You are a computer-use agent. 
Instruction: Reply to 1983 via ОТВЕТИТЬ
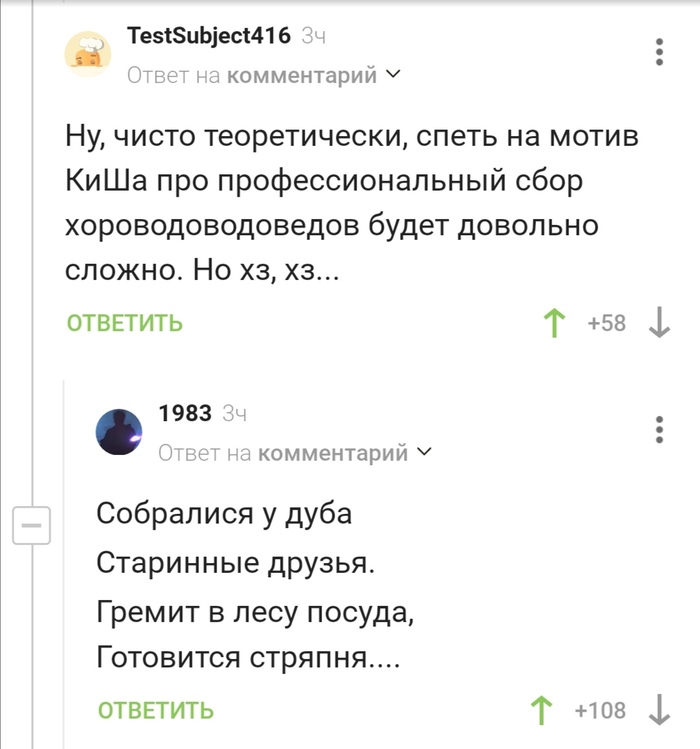click(155, 710)
